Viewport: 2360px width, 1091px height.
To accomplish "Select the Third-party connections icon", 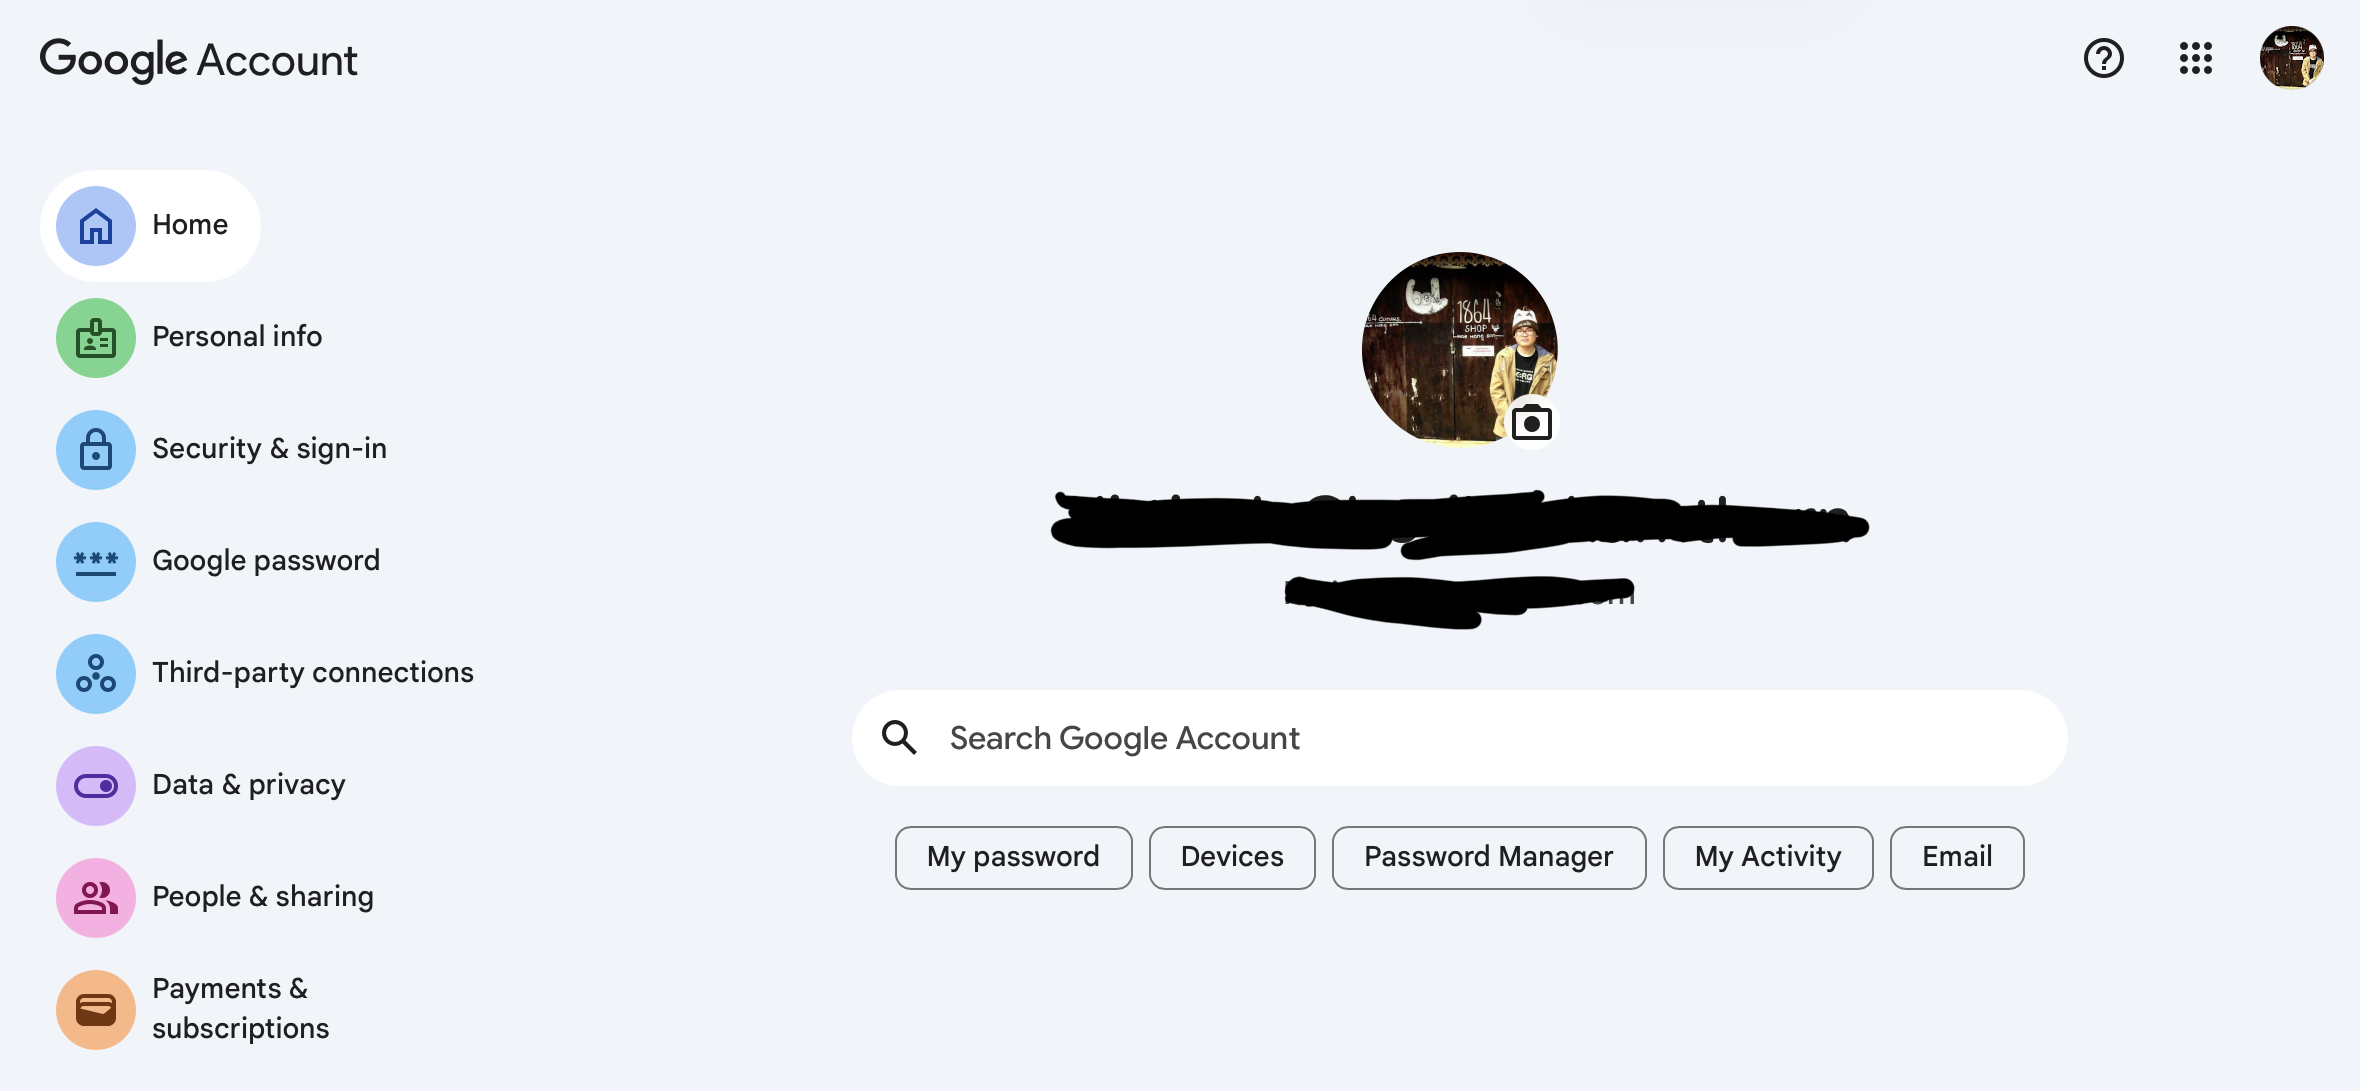I will click(x=95, y=673).
